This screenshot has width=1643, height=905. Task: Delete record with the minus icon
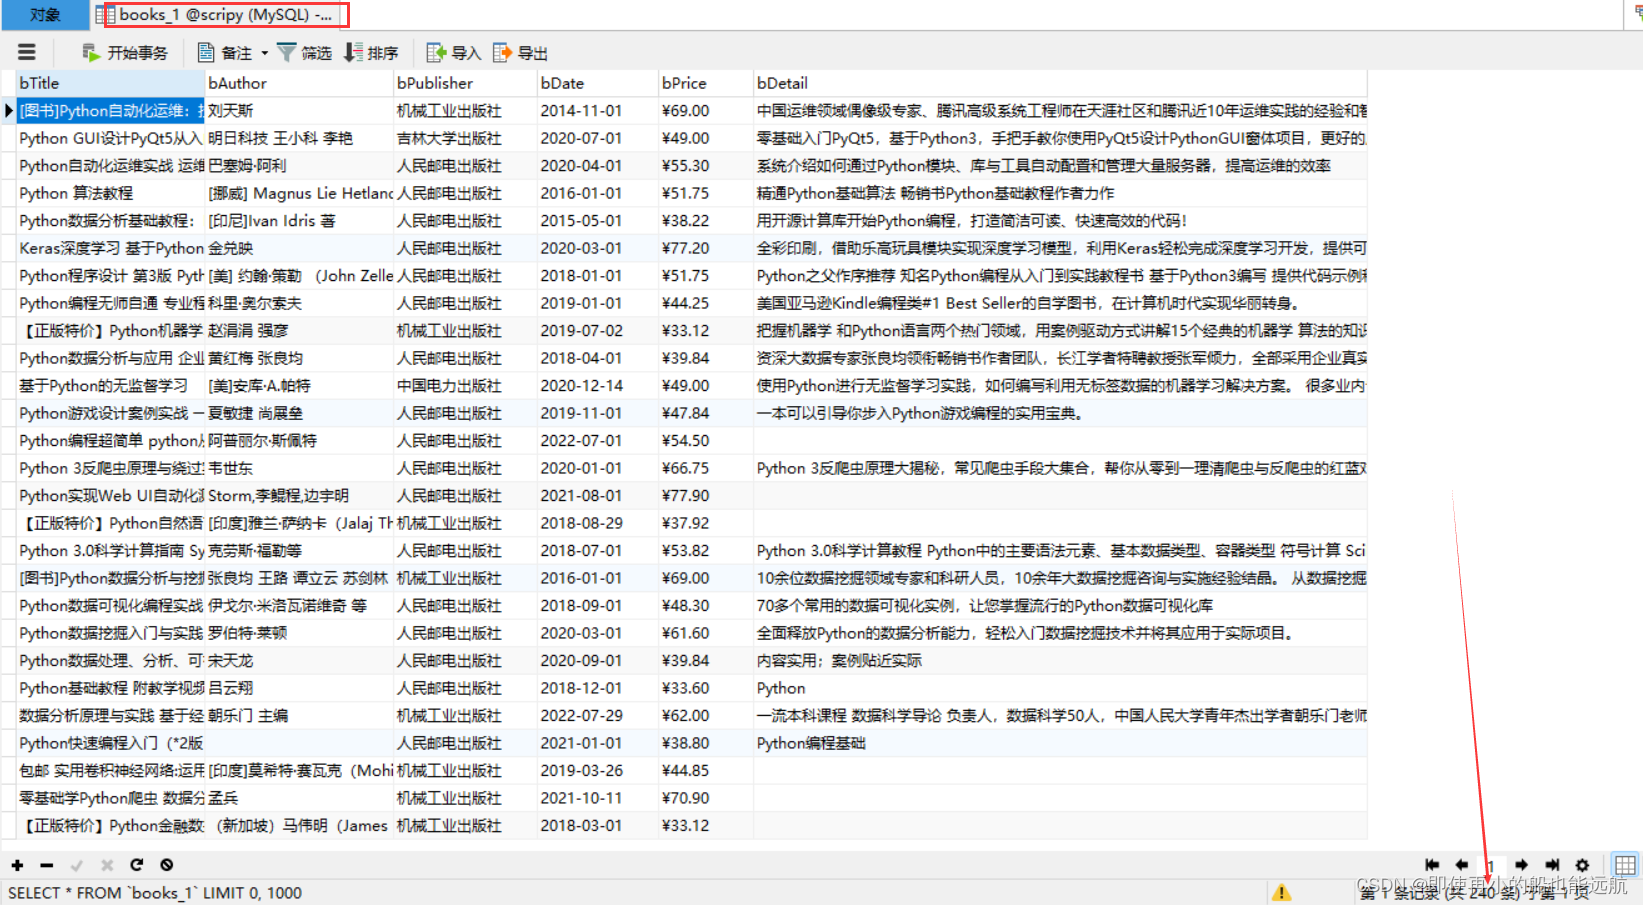(47, 865)
